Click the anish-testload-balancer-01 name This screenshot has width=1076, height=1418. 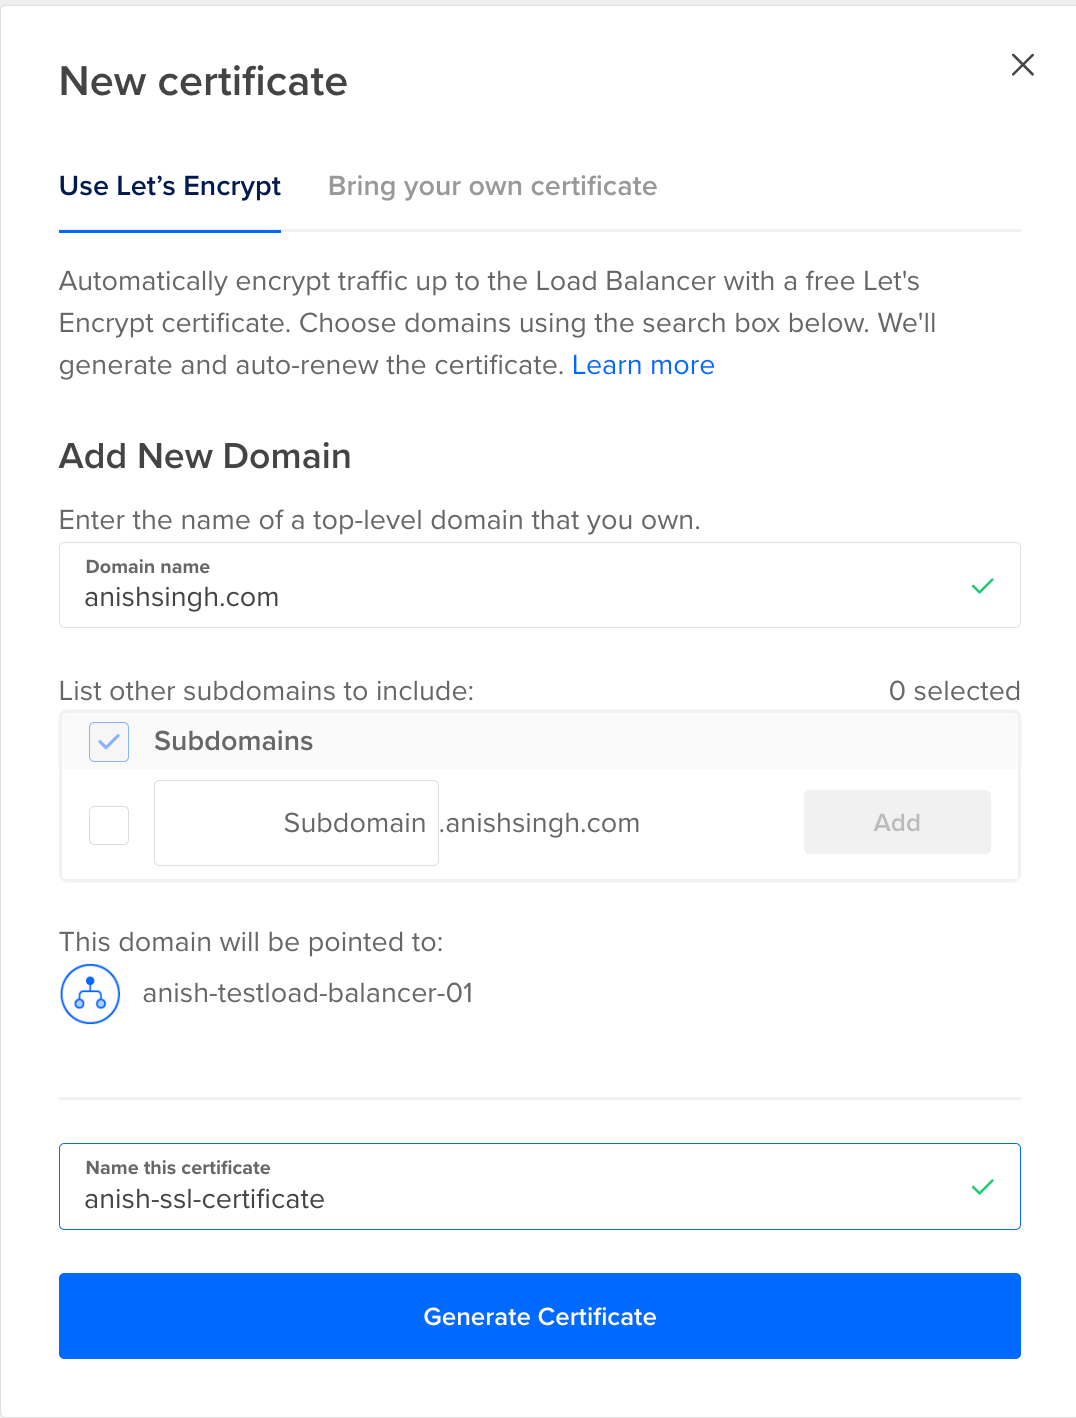(308, 993)
